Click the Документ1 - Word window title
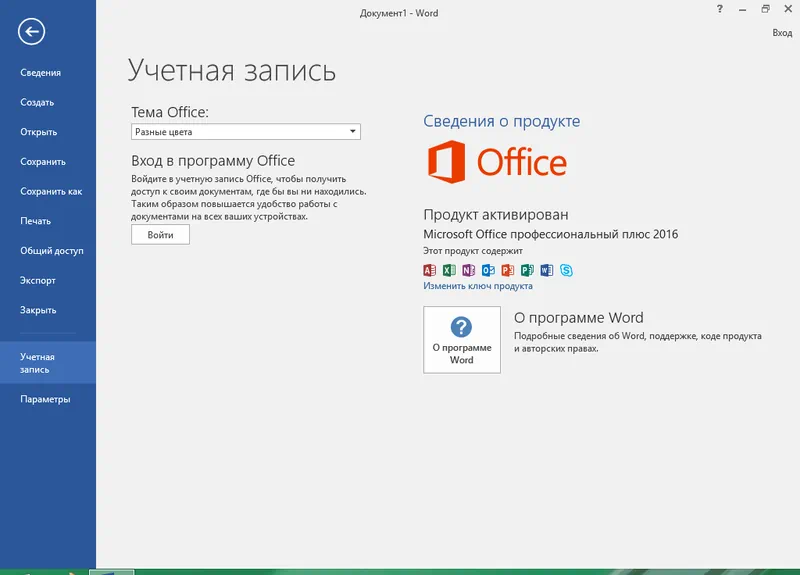Viewport: 800px width, 575px height. point(398,13)
